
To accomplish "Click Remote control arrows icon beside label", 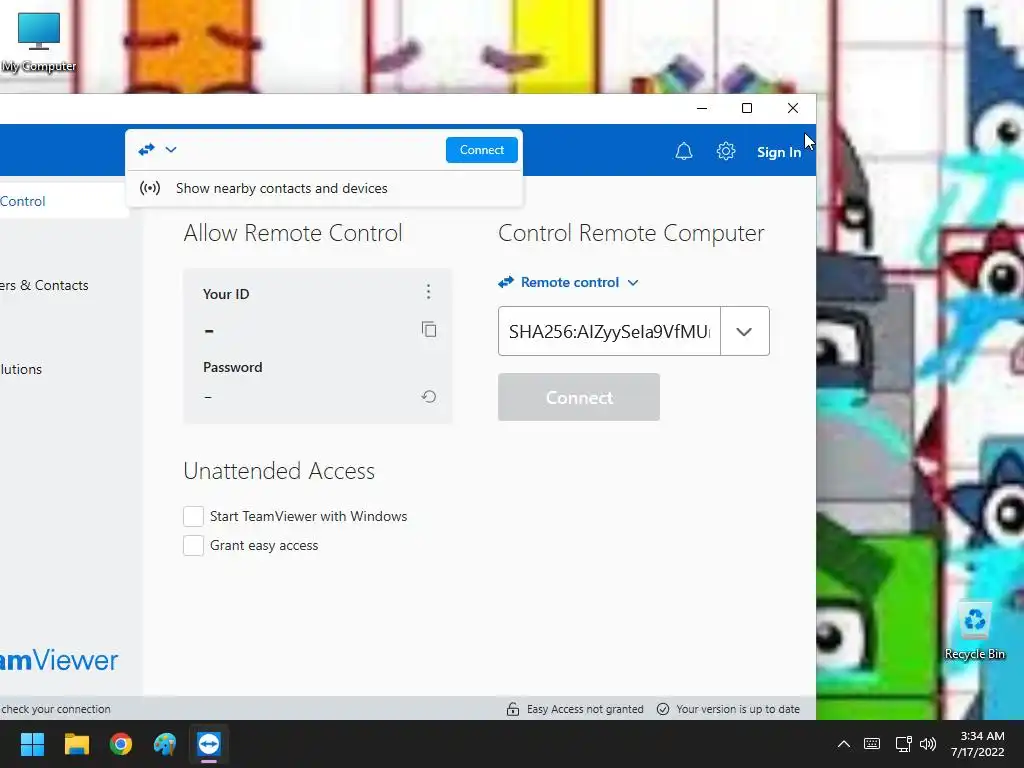I will (506, 282).
